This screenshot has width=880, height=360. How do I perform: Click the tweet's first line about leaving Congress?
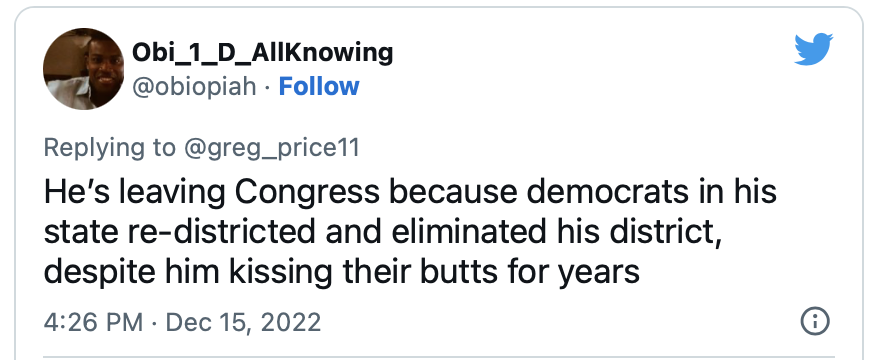tap(410, 192)
